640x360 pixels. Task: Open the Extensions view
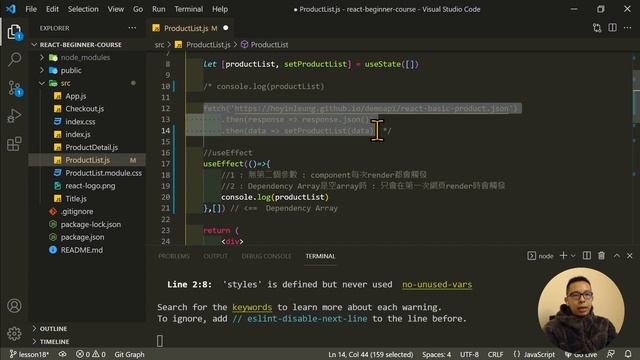(x=14, y=144)
